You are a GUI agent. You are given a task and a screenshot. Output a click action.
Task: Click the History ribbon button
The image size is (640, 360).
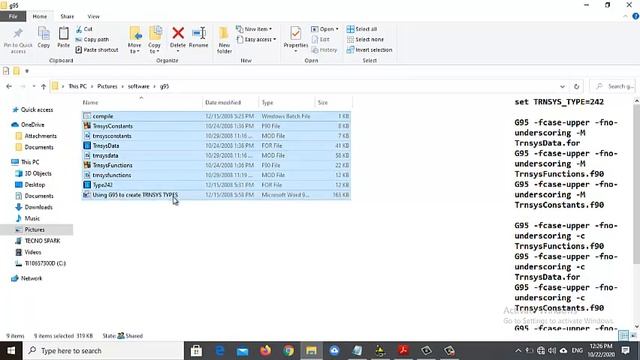[324, 50]
